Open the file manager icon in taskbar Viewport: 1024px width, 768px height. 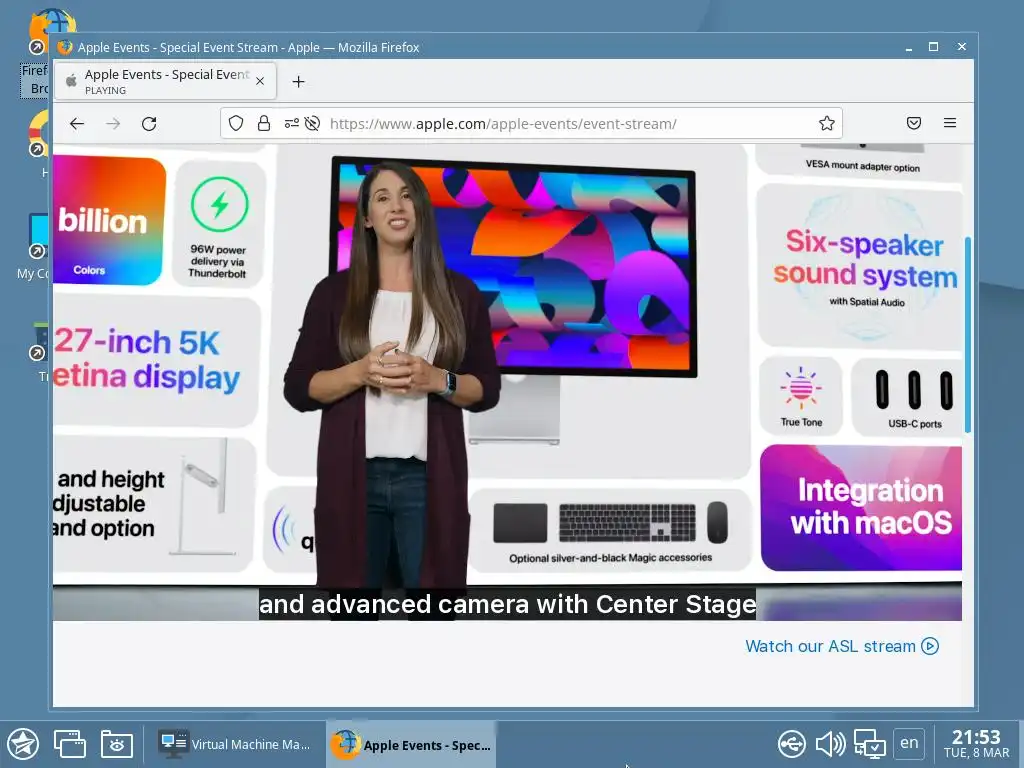[x=117, y=744]
